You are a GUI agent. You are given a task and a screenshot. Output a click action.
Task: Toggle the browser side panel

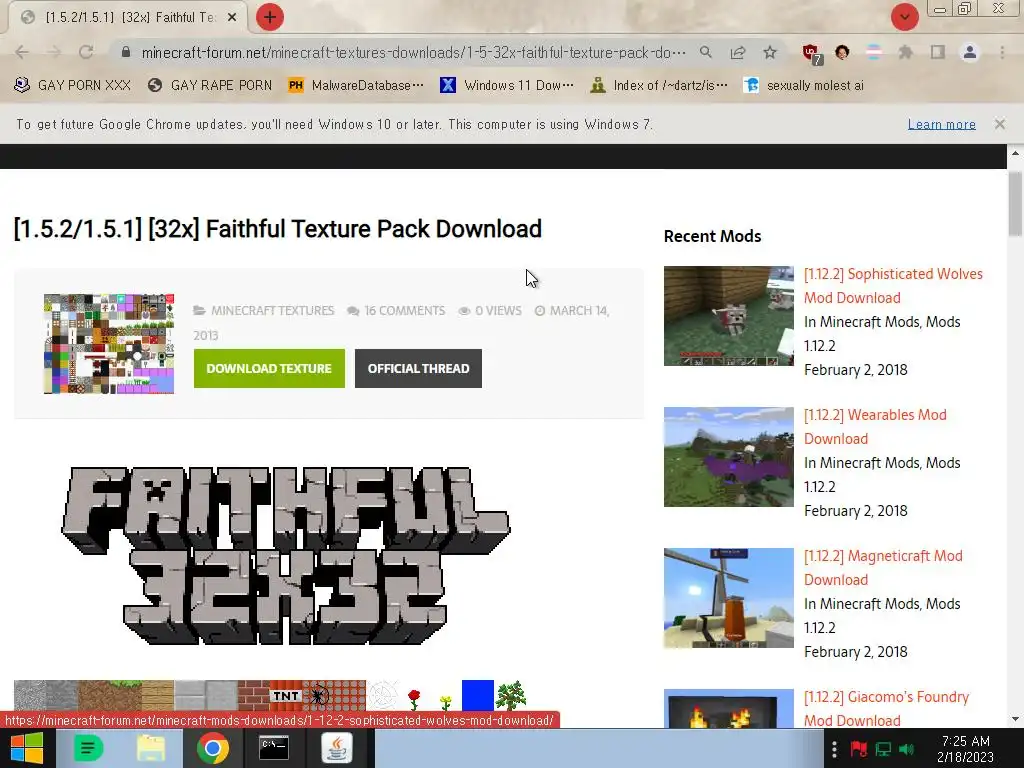pyautogui.click(x=938, y=52)
